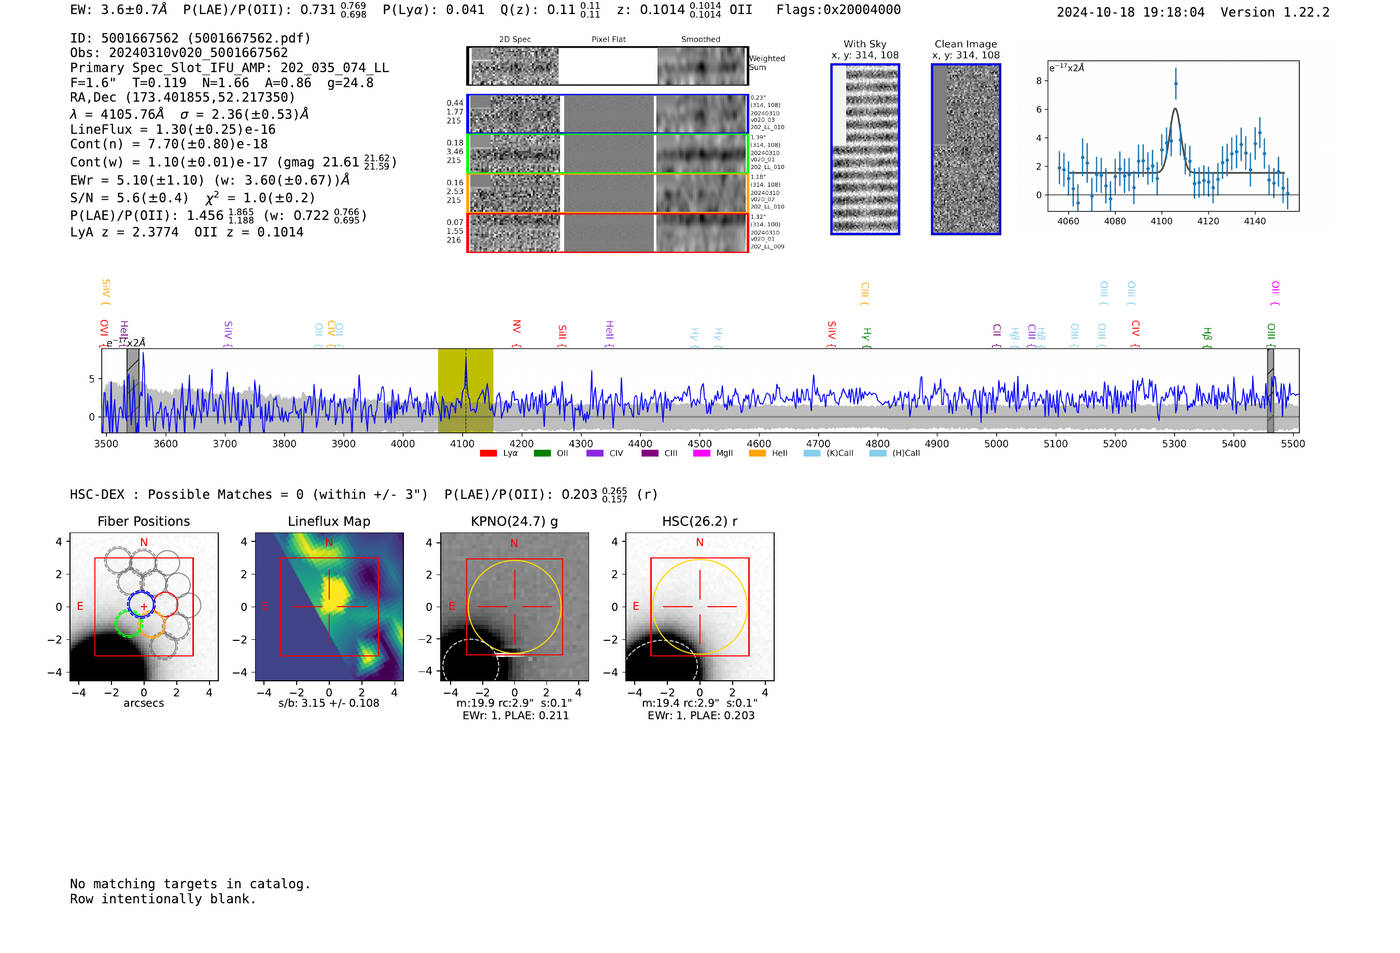The height and width of the screenshot is (953, 1400).
Task: Click the 'LyA z = 2.3774' text
Action: (x=124, y=232)
